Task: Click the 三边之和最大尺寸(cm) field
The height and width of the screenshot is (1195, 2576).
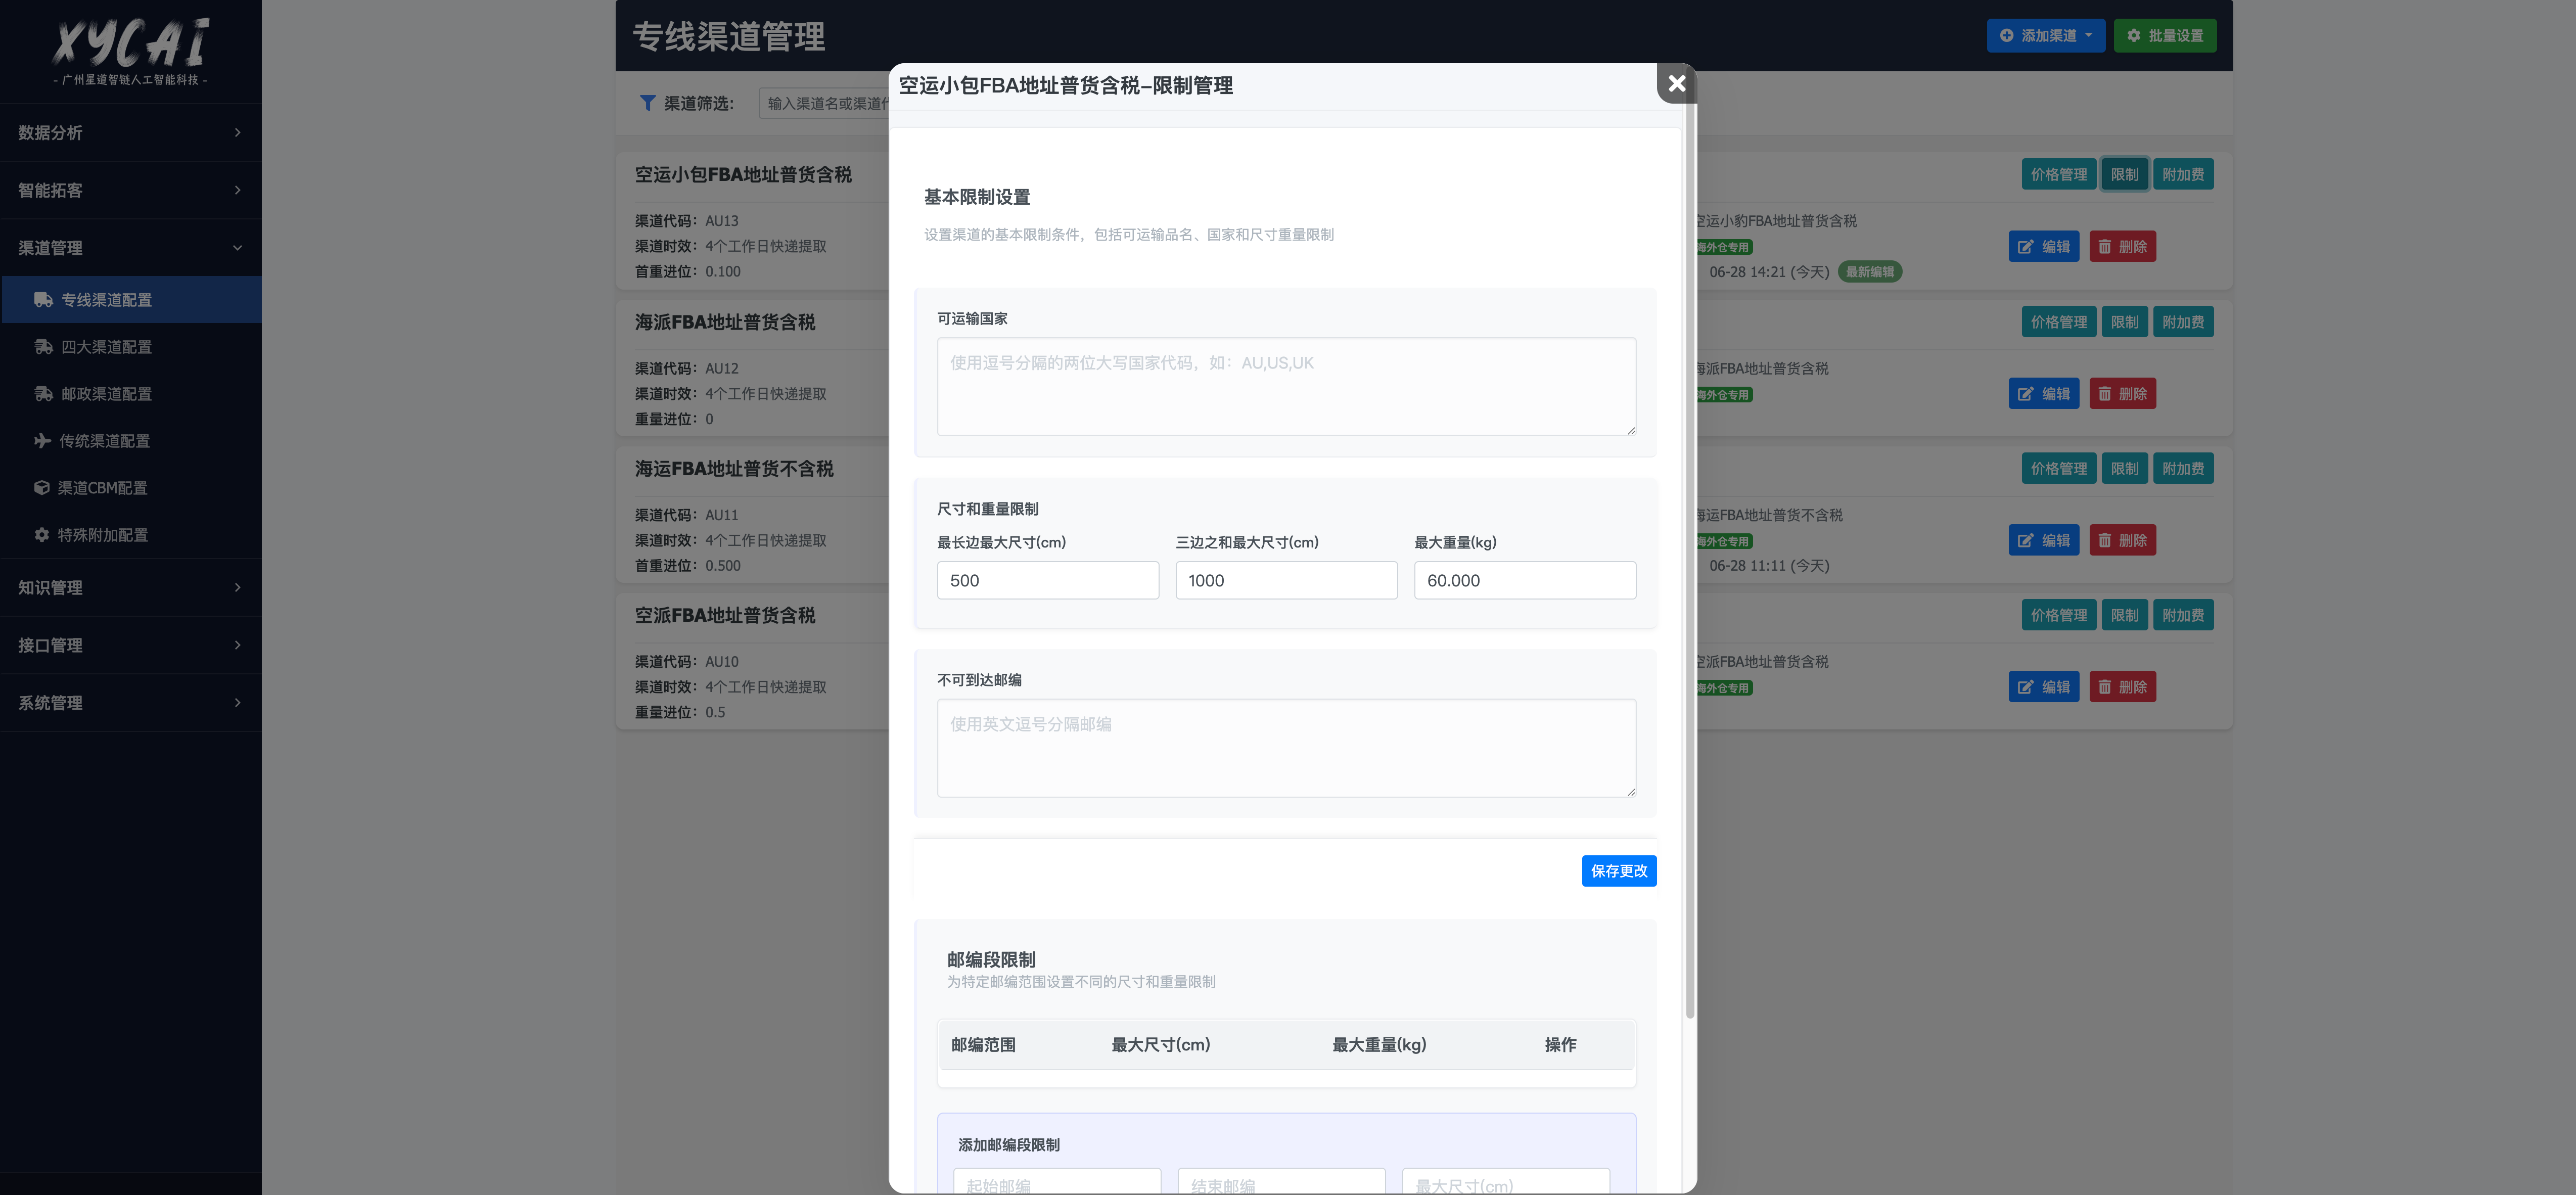Action: pos(1286,580)
